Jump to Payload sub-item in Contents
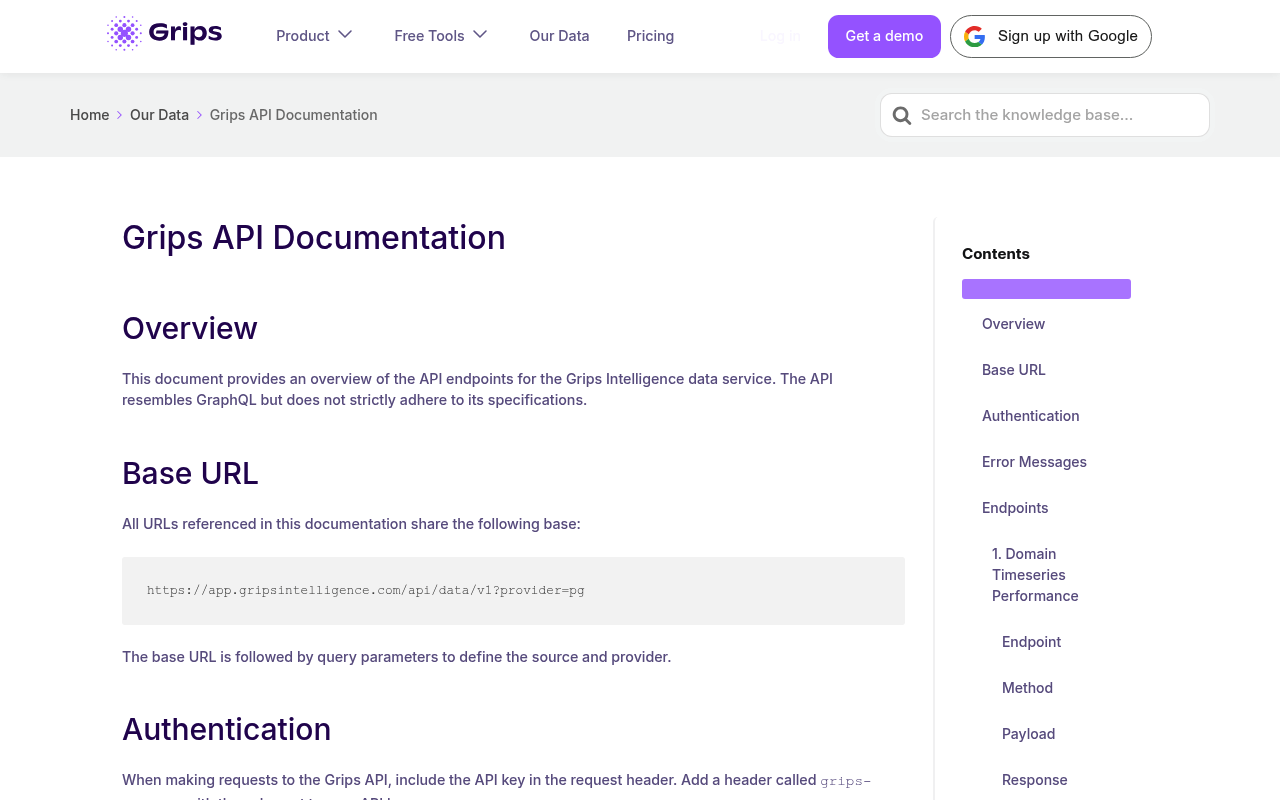This screenshot has height=800, width=1280. (x=1028, y=734)
